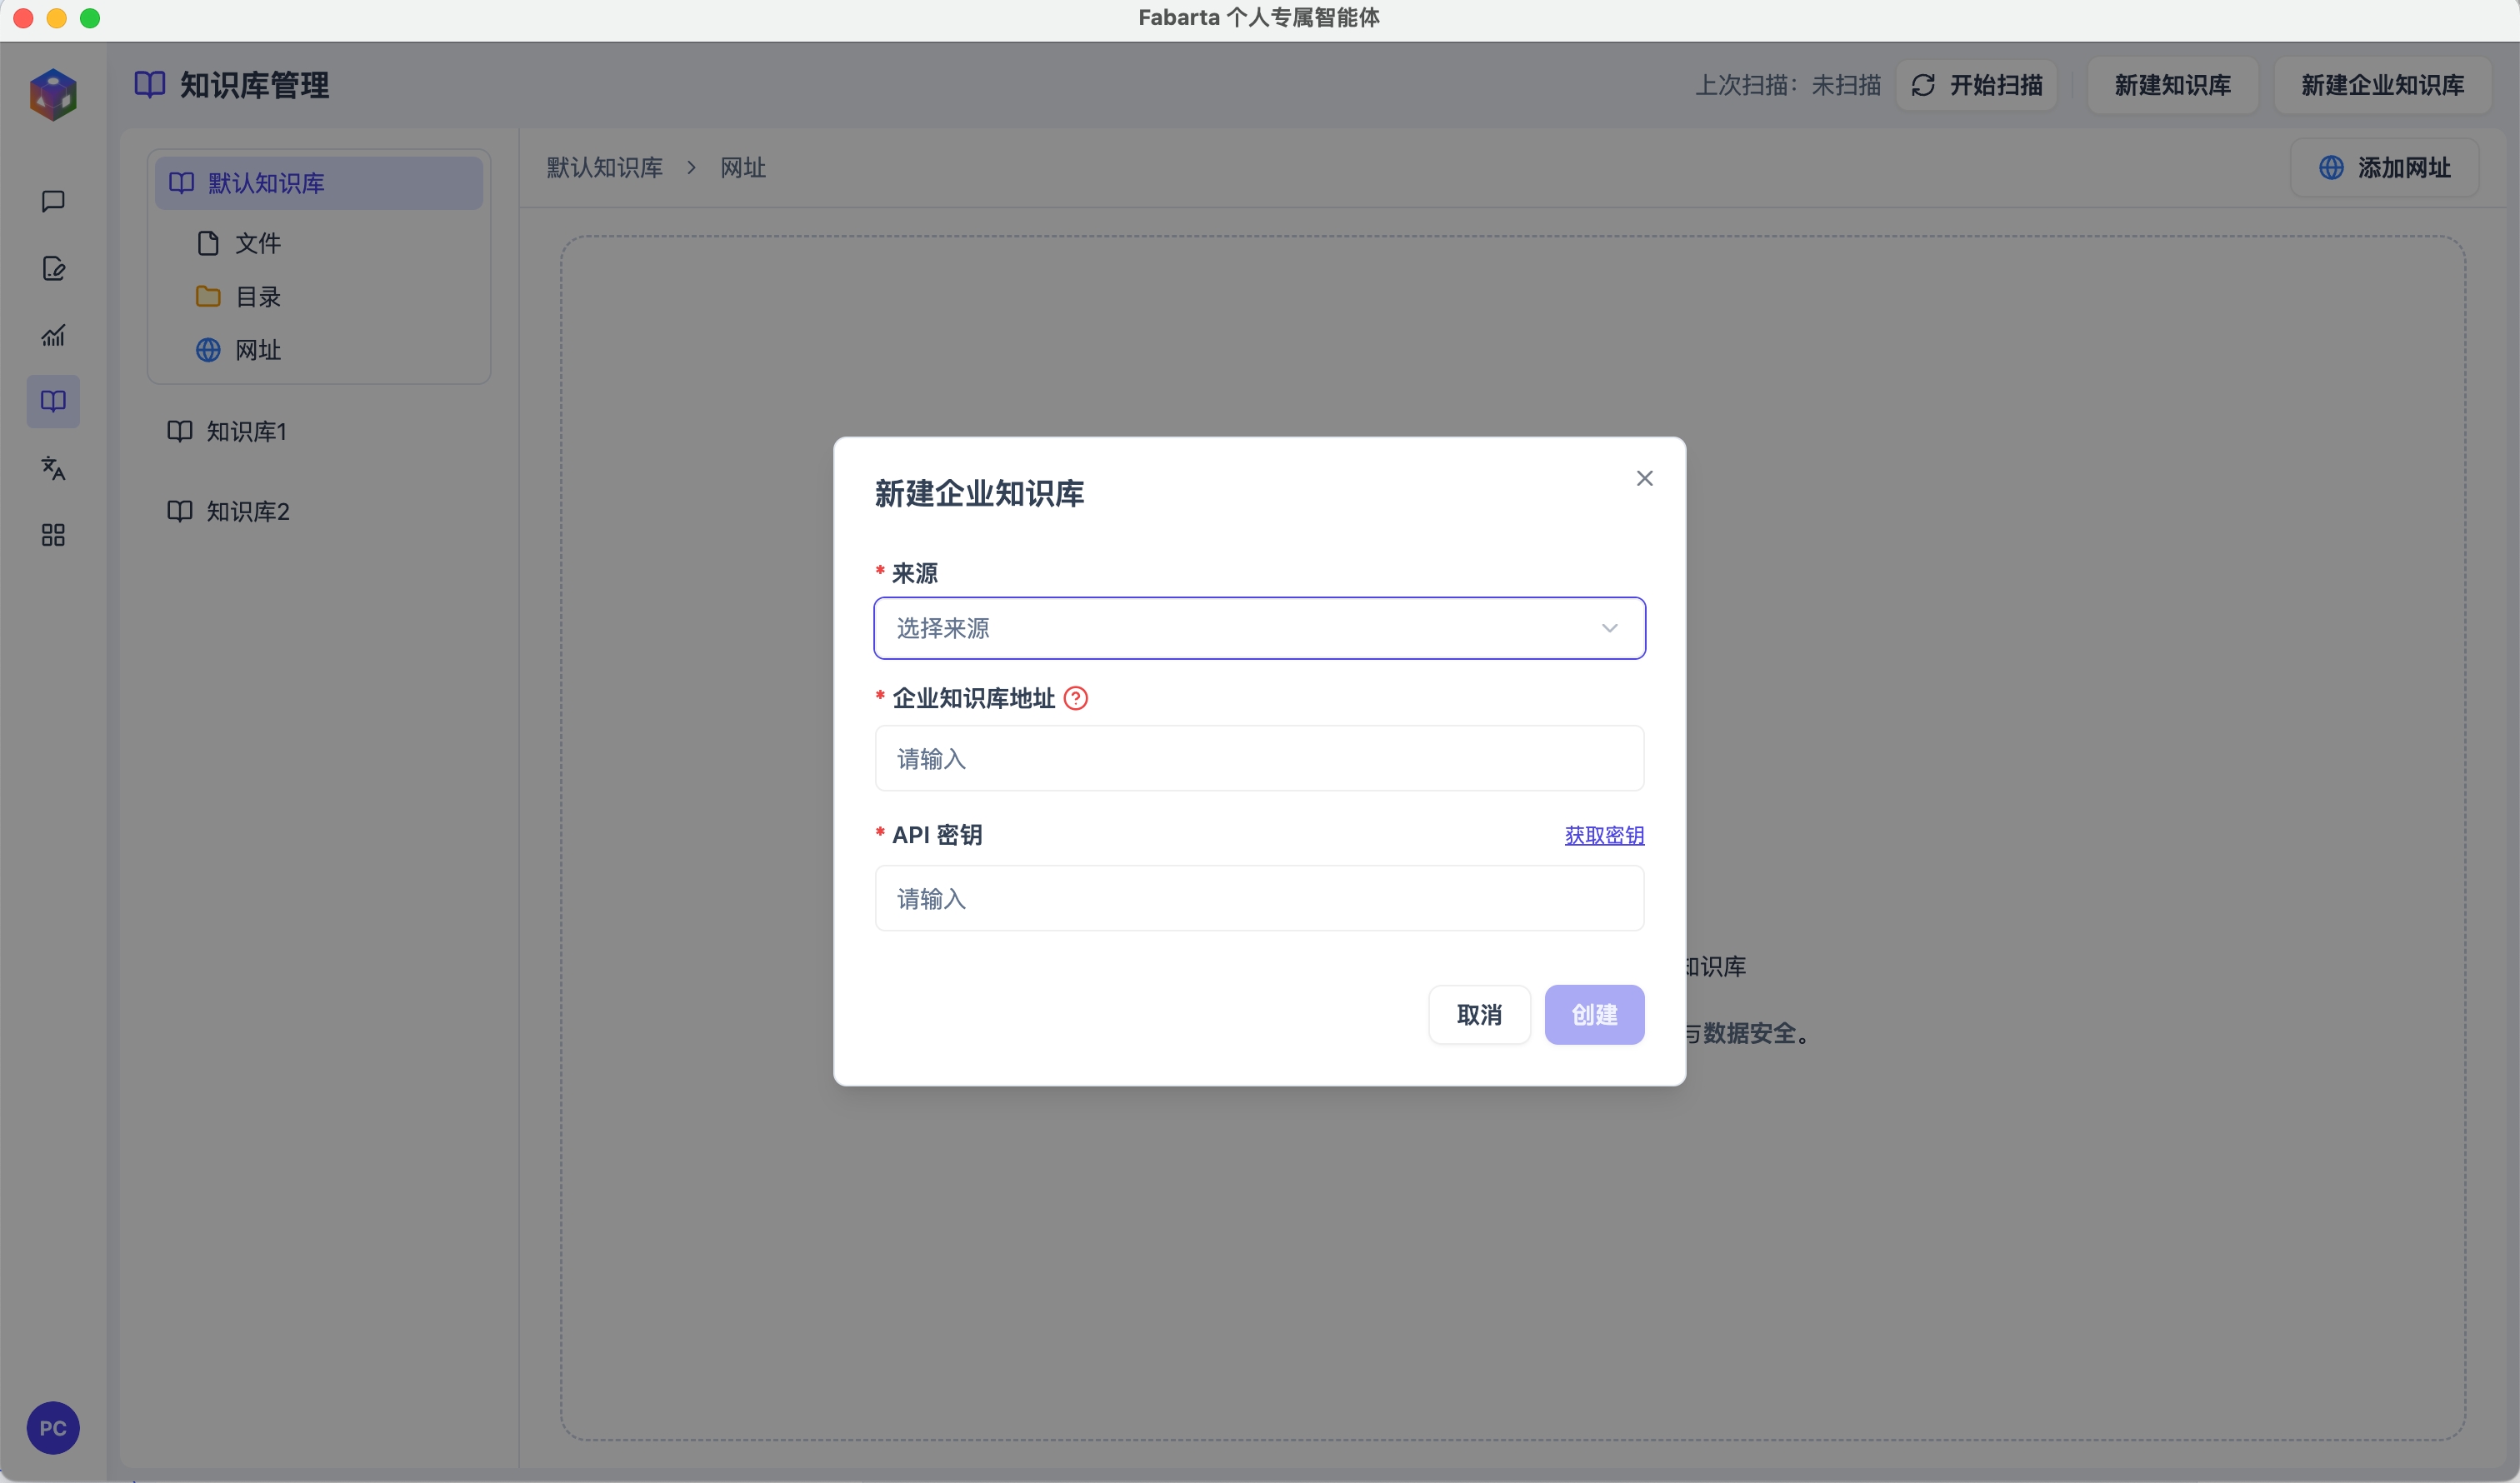The height and width of the screenshot is (1483, 2520).
Task: Click the chevron arrow in source selector
Action: [x=1609, y=628]
